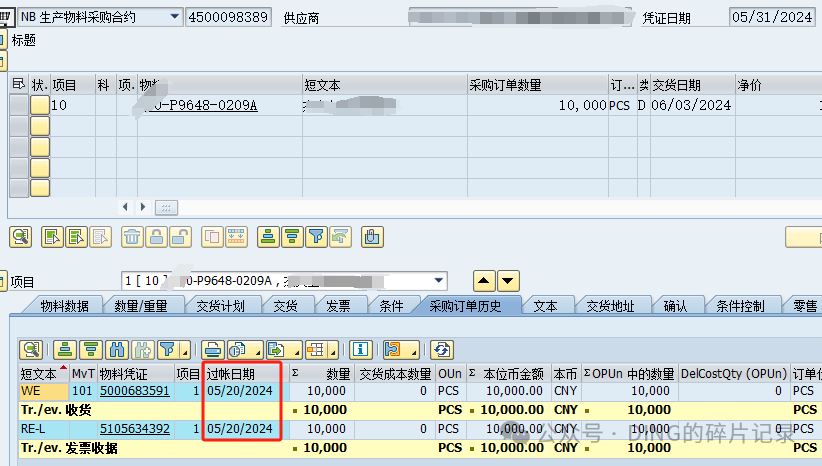Switch to the 交货计划 tab
Image resolution: width=822 pixels, height=466 pixels.
(x=220, y=306)
